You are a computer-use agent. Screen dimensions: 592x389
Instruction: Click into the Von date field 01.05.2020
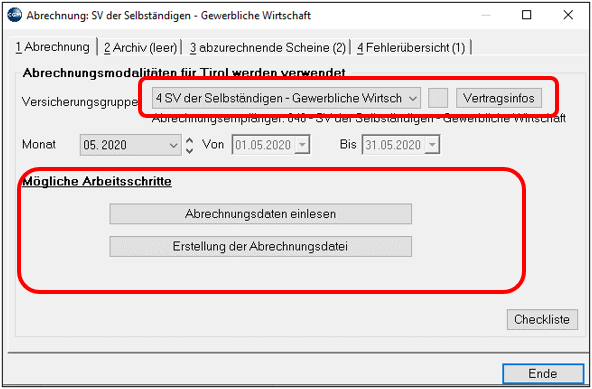pos(264,145)
